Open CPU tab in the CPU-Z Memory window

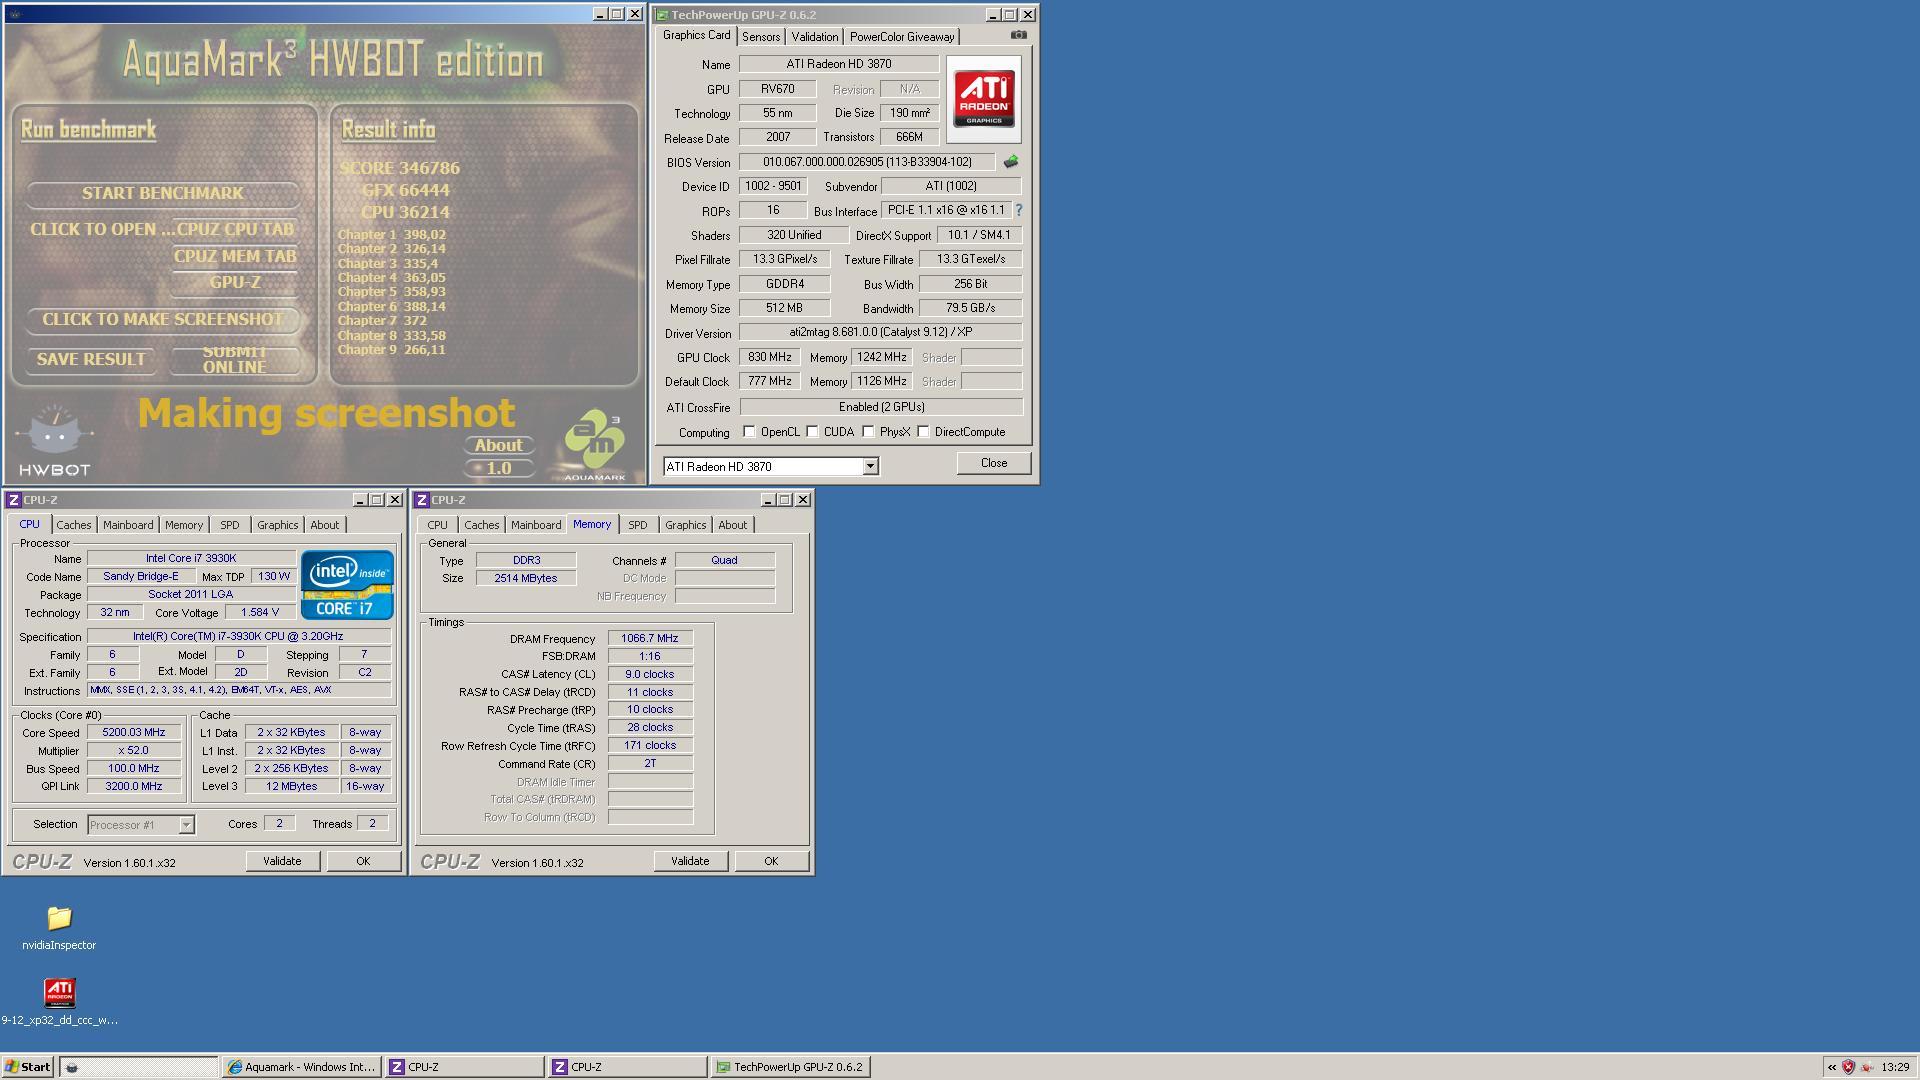point(438,525)
